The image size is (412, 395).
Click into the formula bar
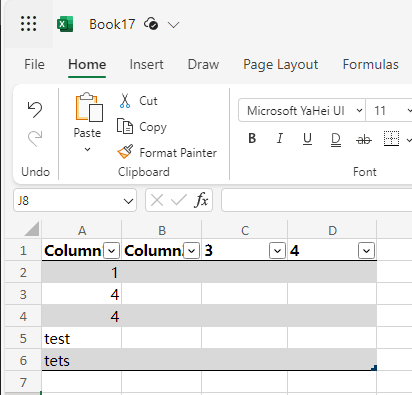(x=317, y=200)
